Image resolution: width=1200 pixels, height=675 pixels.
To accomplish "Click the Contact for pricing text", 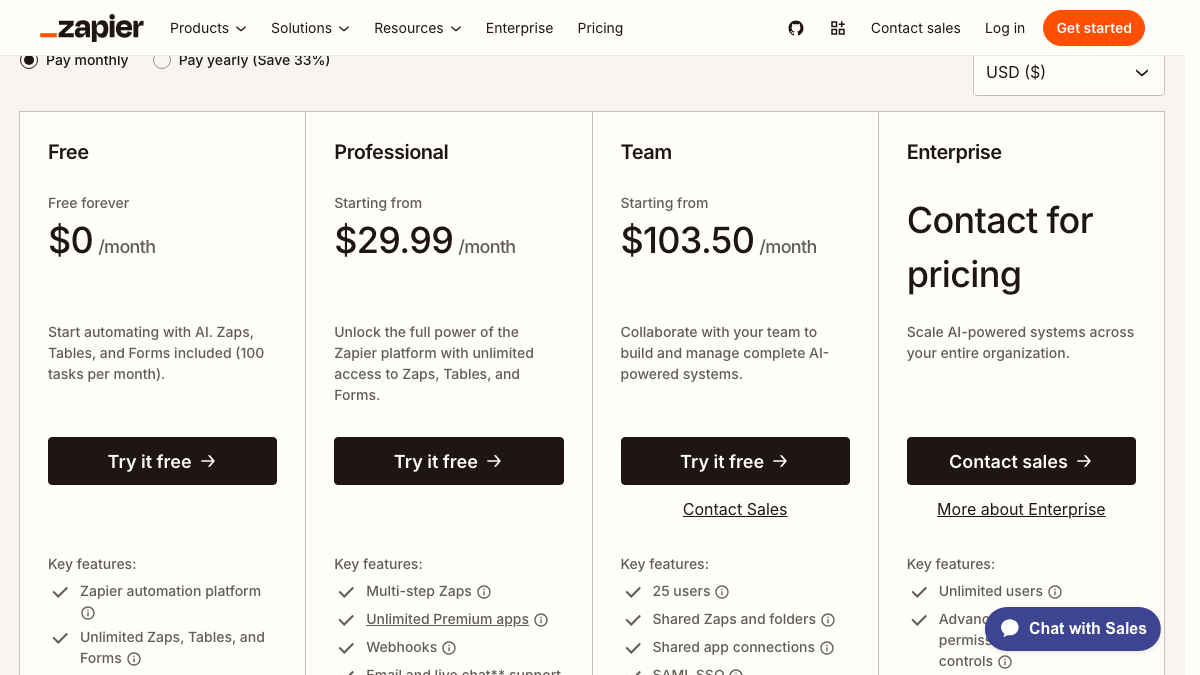I will (x=1000, y=247).
